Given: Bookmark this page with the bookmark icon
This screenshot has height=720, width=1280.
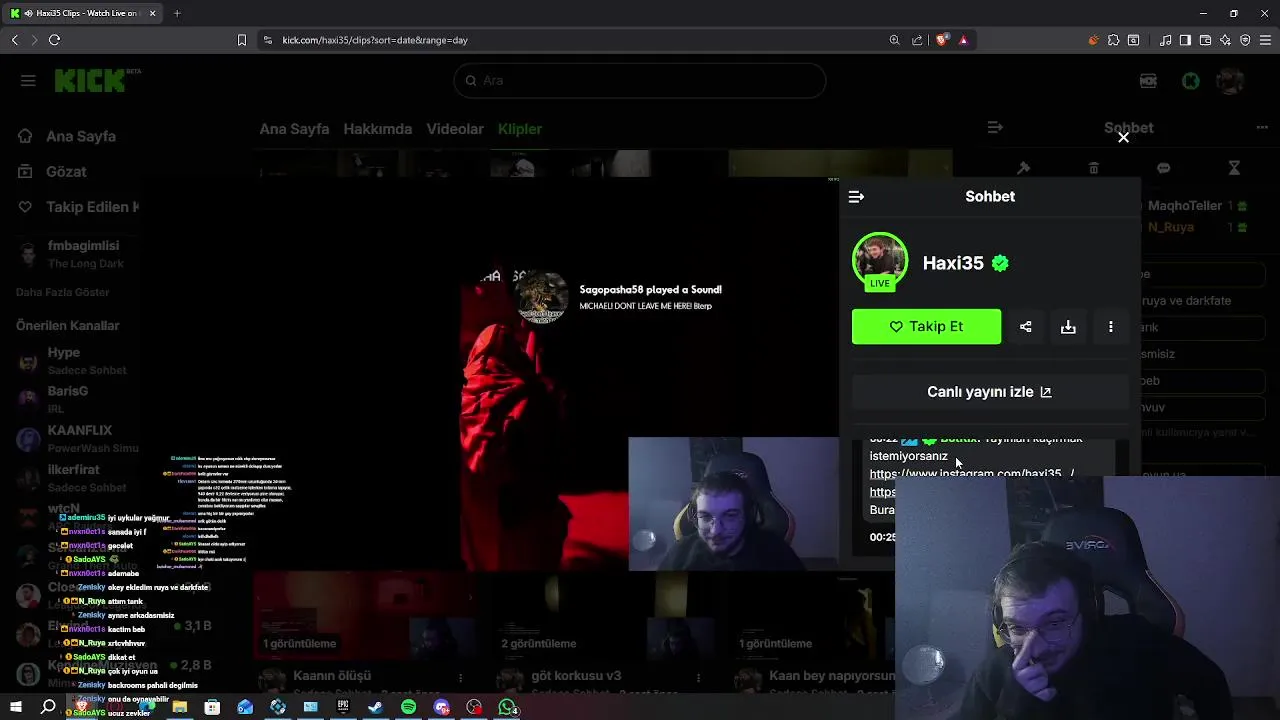Looking at the screenshot, I should pyautogui.click(x=241, y=40).
